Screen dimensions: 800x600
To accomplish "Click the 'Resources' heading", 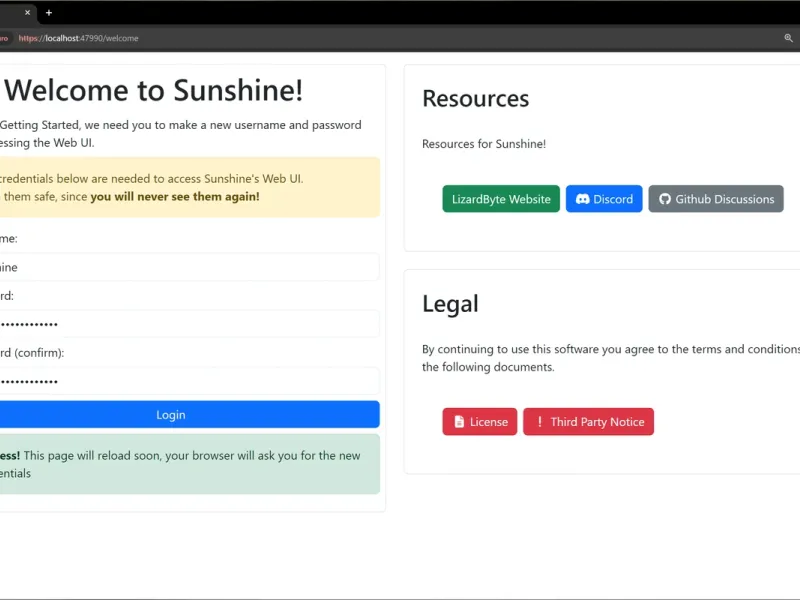I will point(476,98).
